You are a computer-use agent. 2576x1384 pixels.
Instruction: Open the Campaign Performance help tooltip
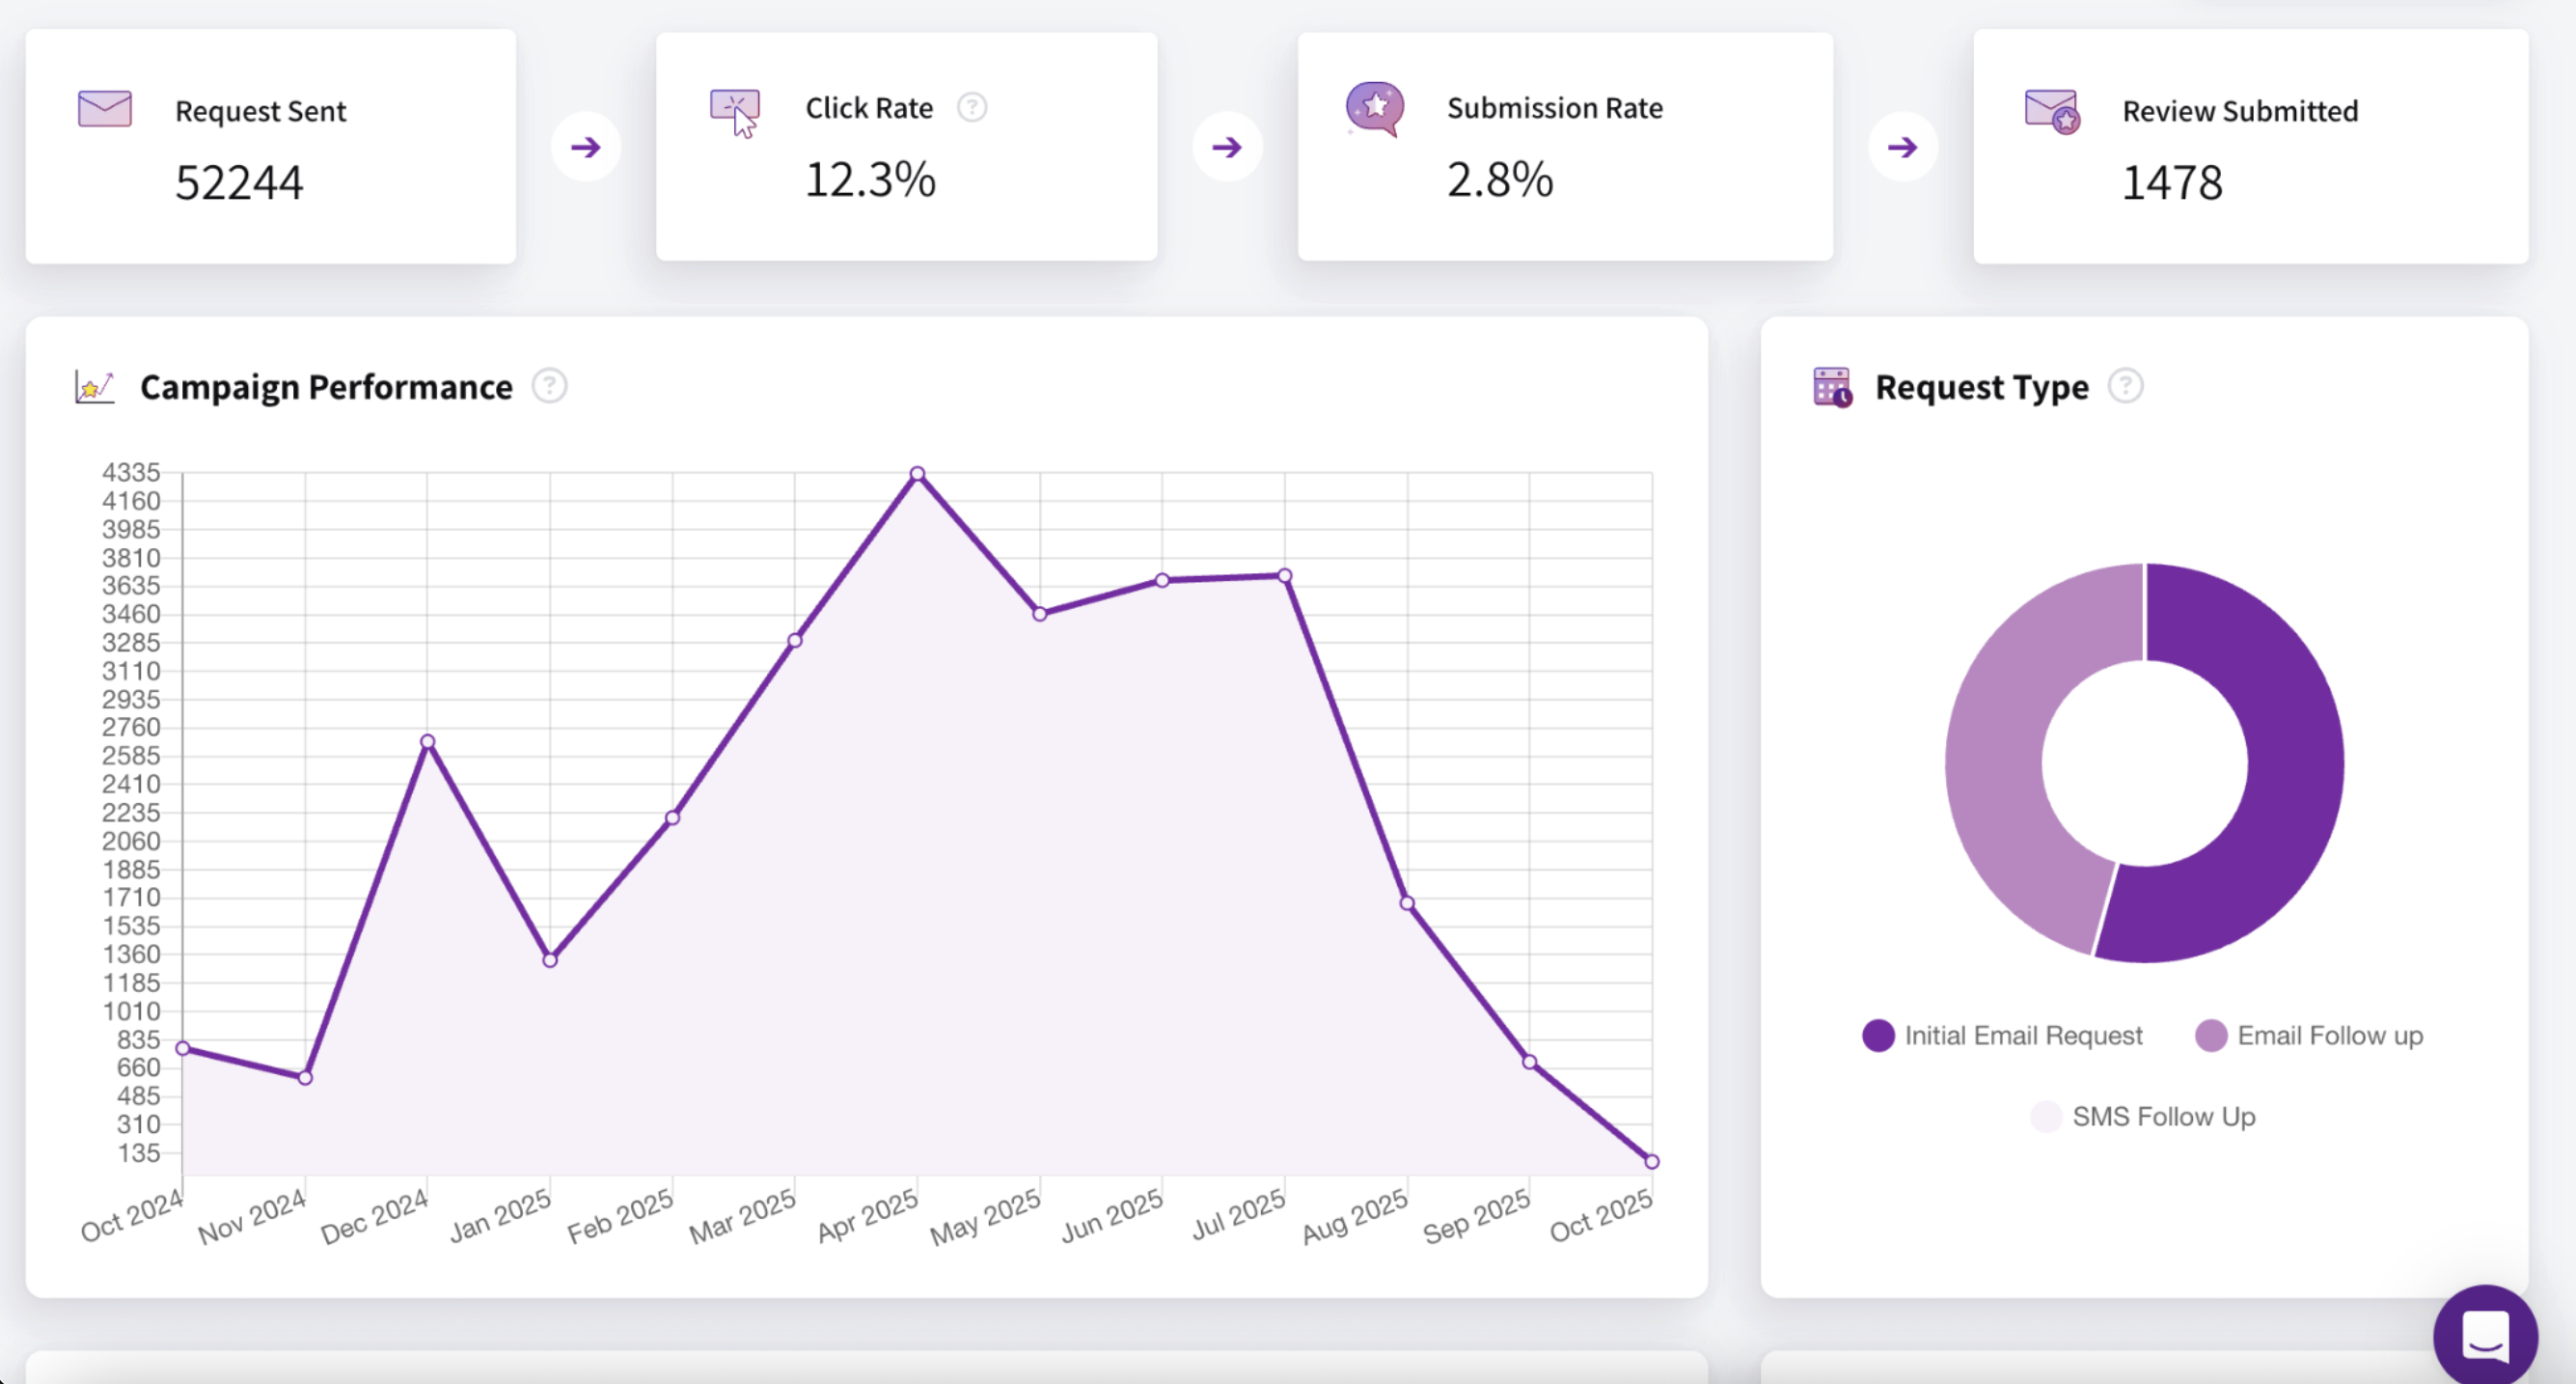click(549, 386)
